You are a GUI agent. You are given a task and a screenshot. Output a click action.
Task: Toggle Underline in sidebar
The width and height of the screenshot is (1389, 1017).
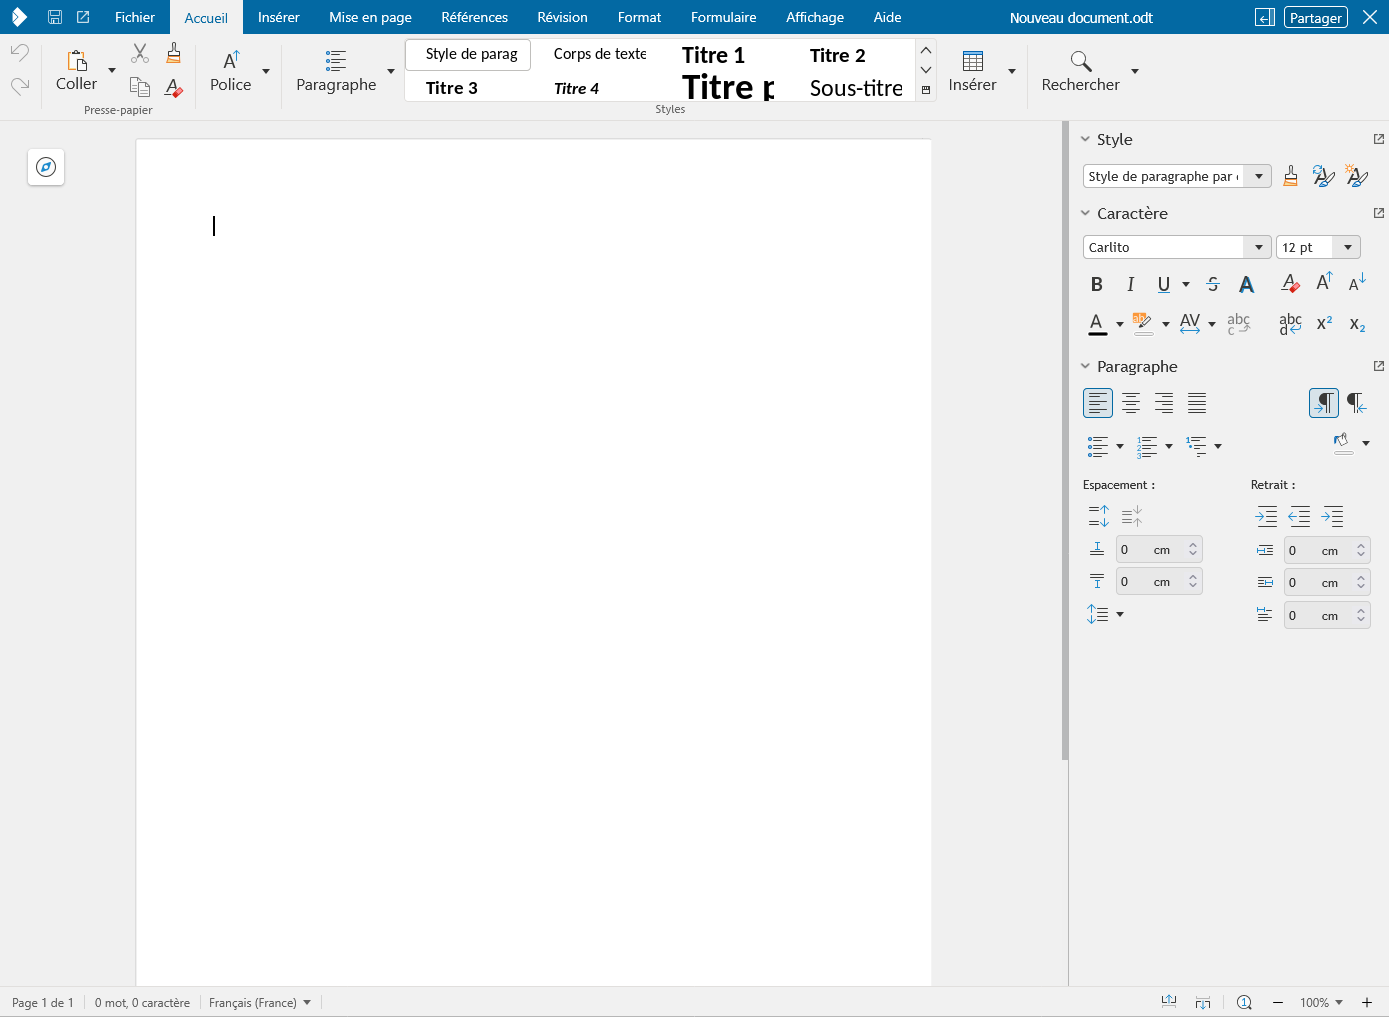1163,284
